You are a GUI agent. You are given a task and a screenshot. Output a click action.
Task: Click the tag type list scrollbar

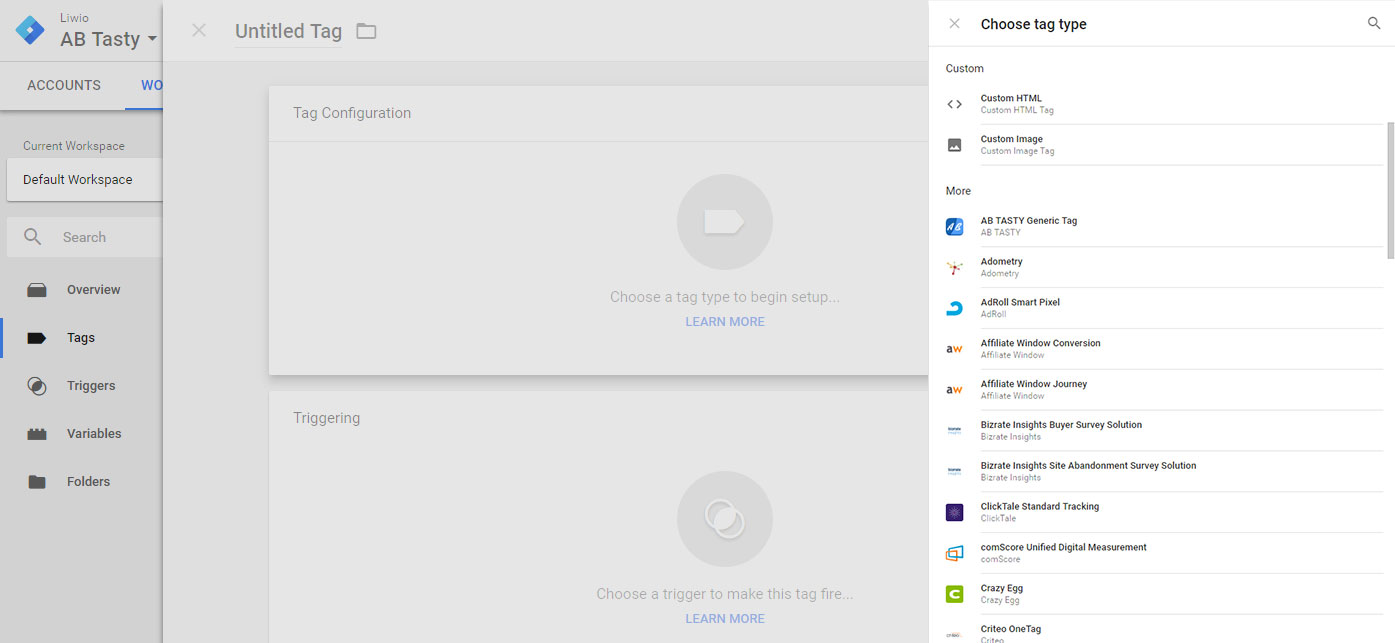click(1390, 190)
